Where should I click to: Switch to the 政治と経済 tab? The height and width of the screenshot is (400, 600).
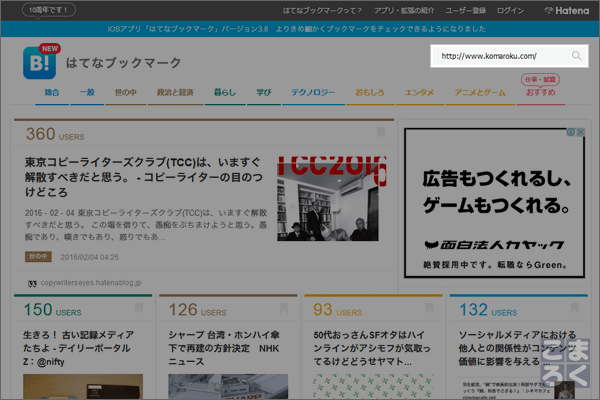click(x=175, y=92)
